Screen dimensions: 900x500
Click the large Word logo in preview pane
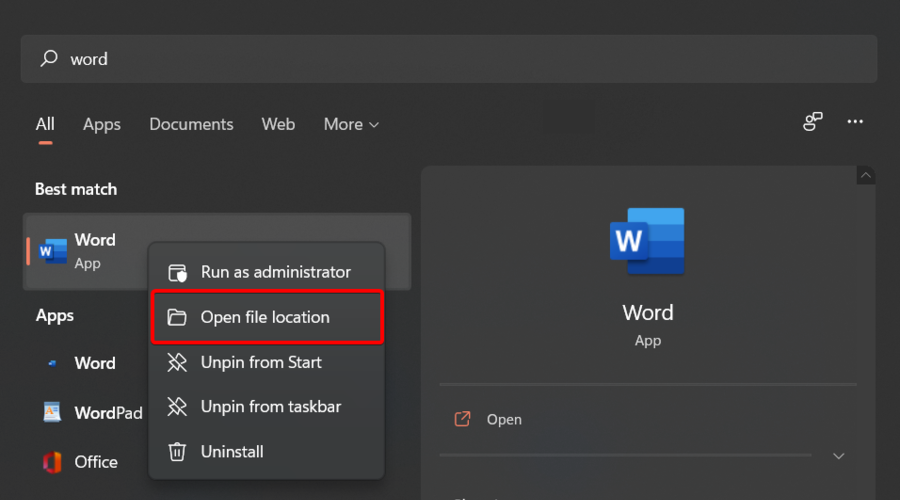click(647, 241)
